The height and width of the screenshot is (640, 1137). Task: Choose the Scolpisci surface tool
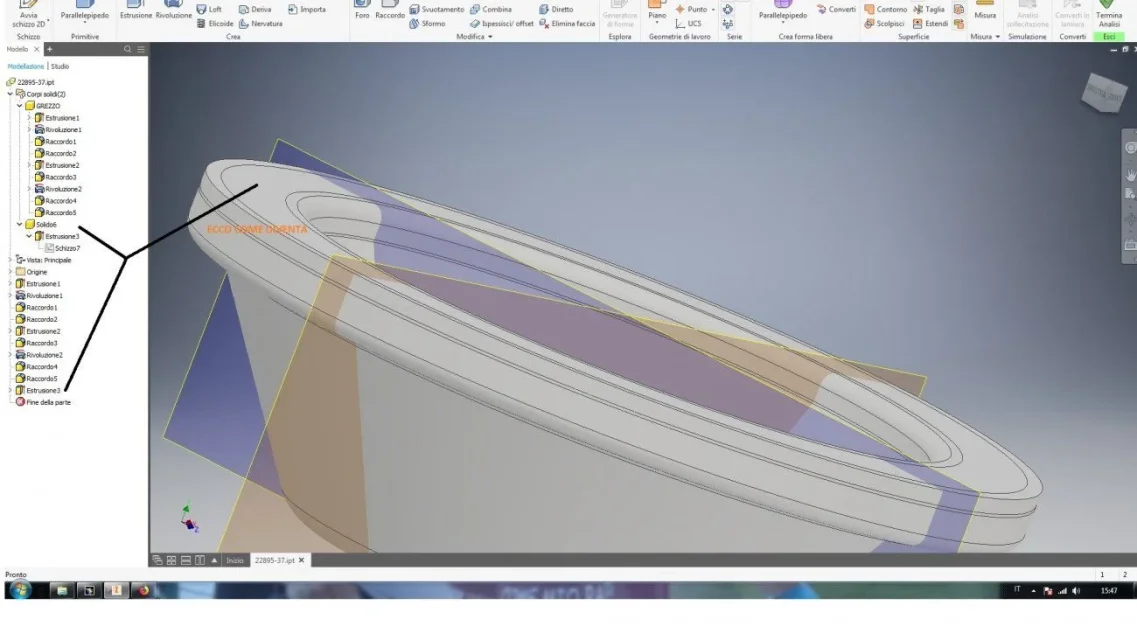coord(883,24)
